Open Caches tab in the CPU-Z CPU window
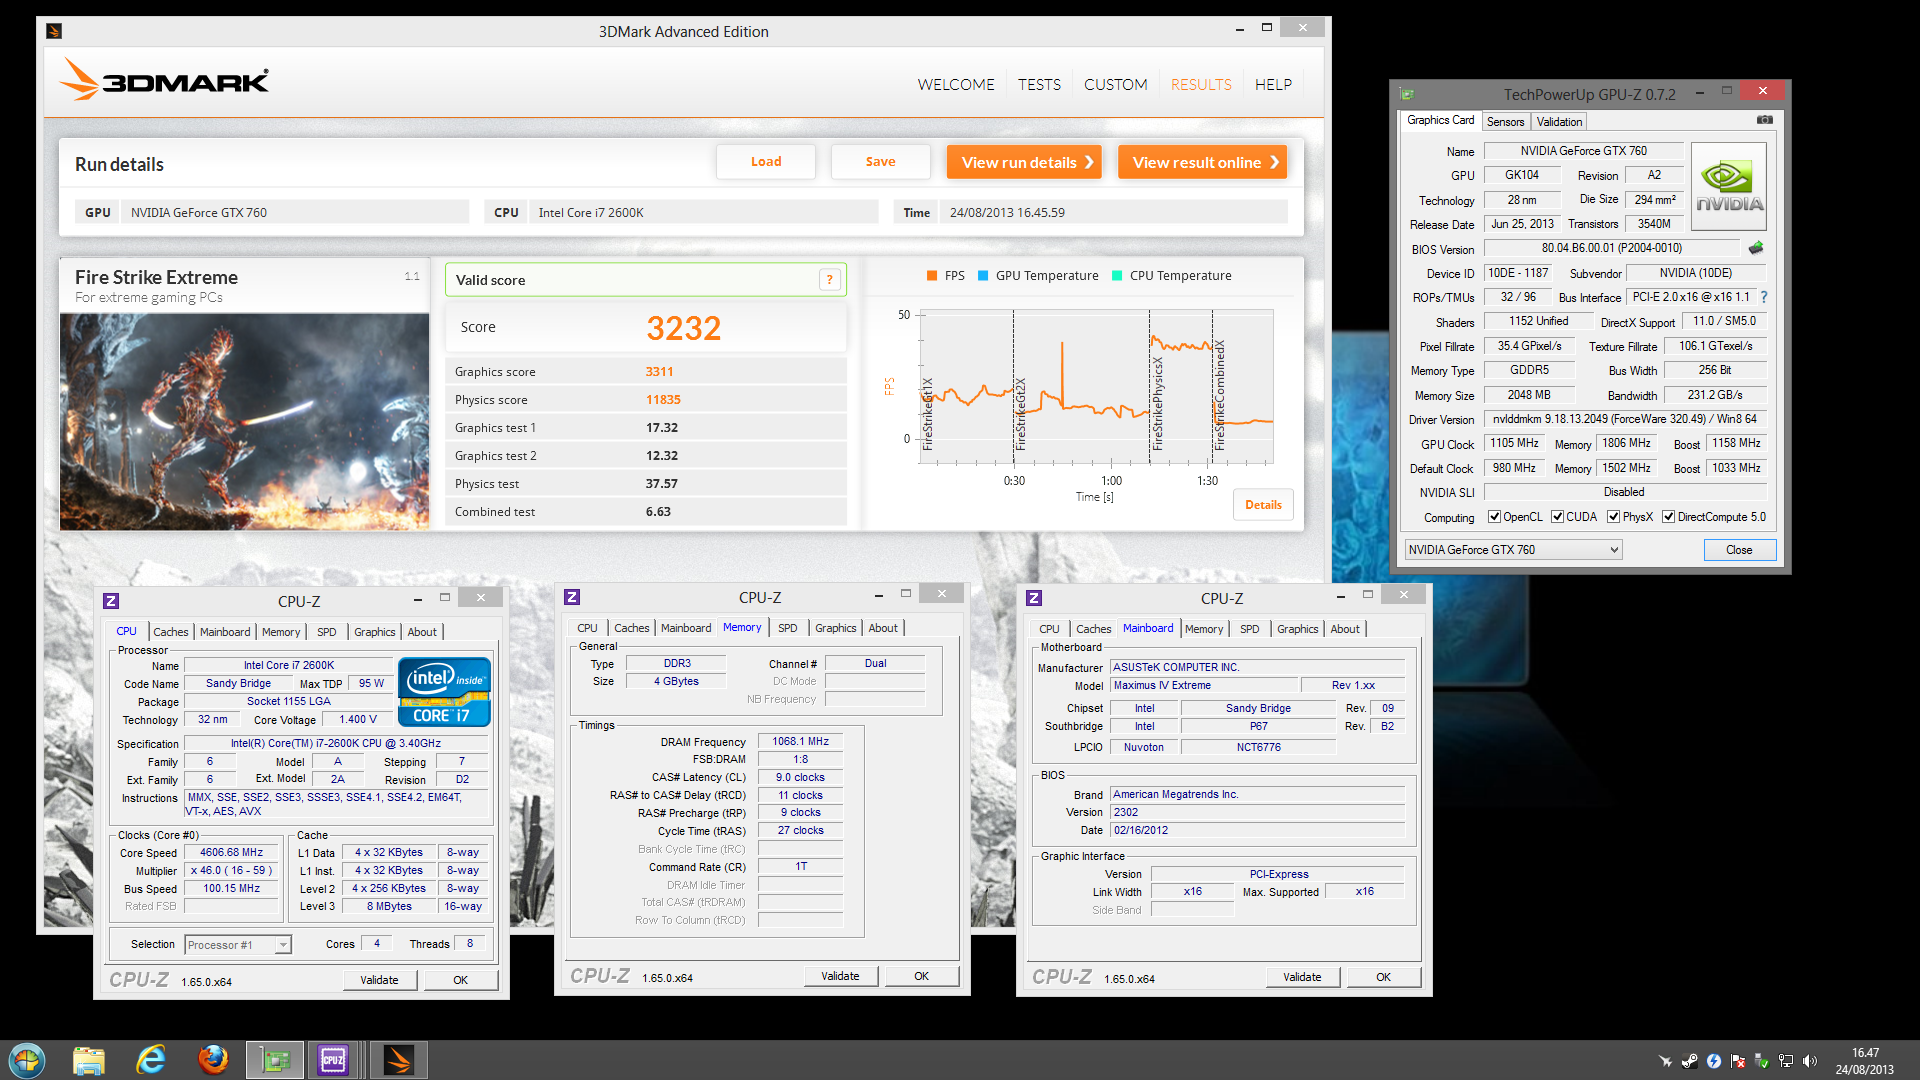This screenshot has width=1920, height=1080. click(171, 632)
